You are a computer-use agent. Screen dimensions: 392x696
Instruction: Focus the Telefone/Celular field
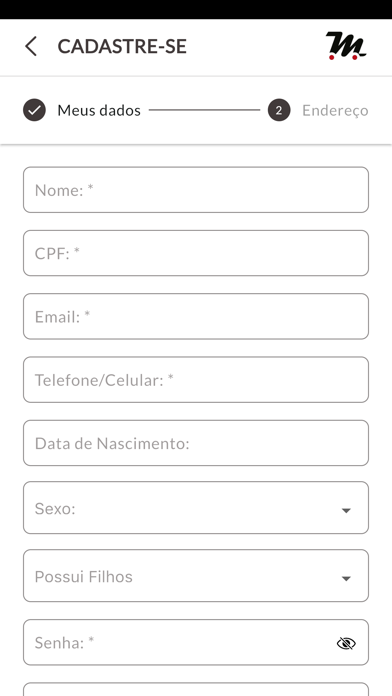pos(196,380)
